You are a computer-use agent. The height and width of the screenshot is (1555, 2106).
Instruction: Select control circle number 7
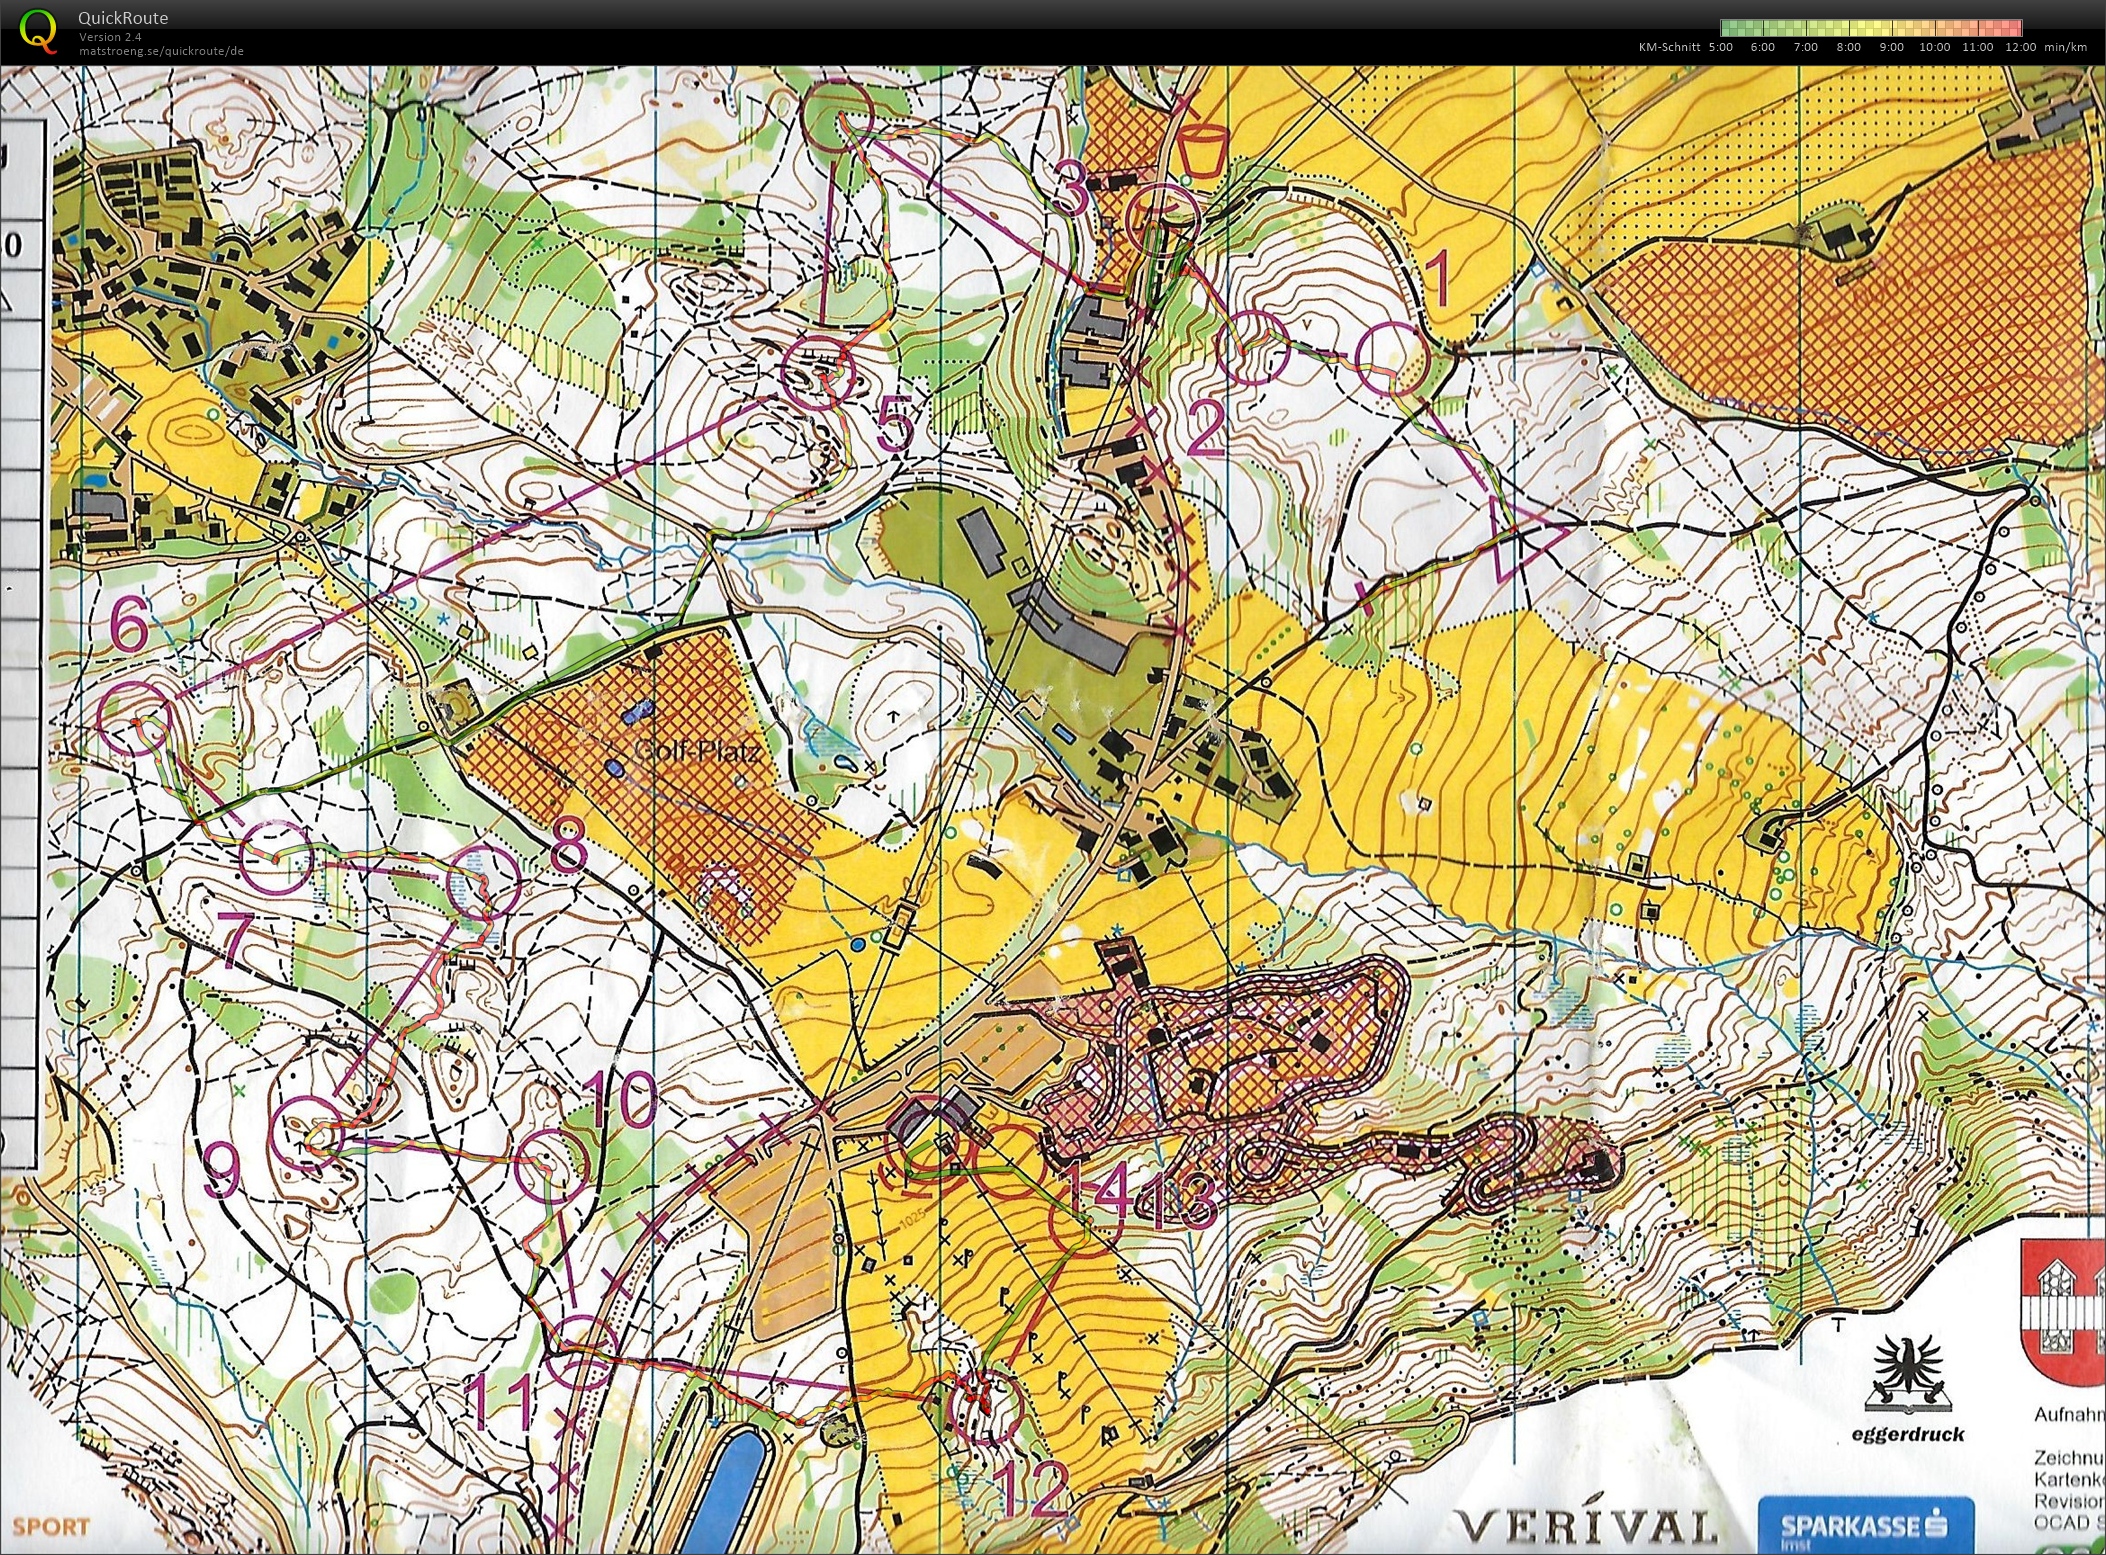coord(277,857)
